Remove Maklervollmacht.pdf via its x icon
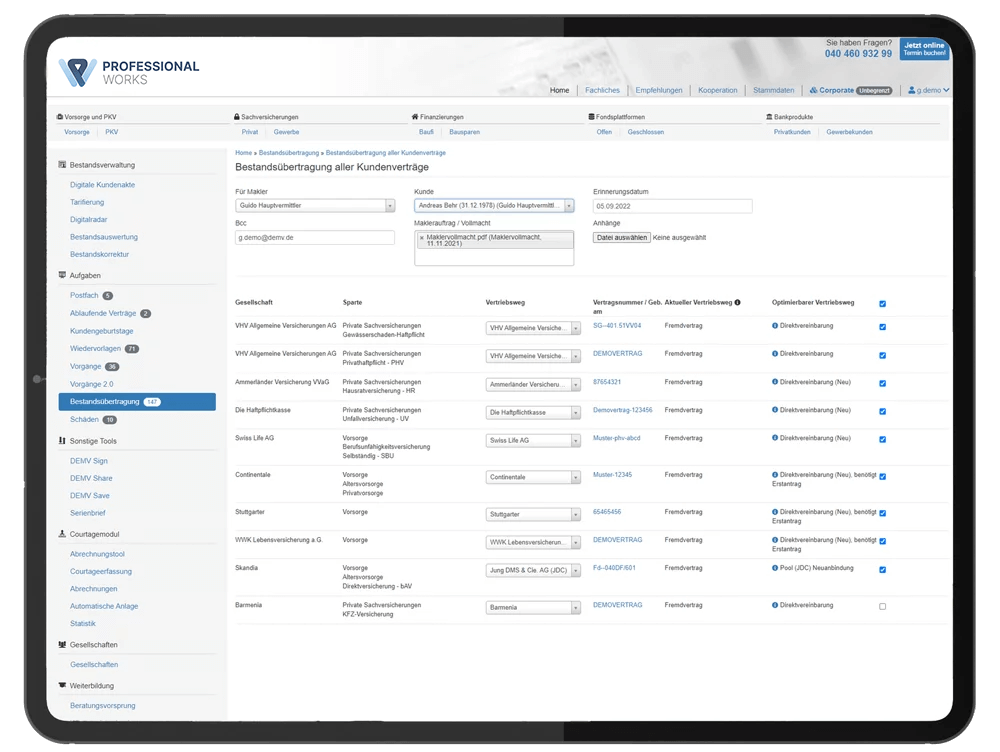The width and height of the screenshot is (1000, 752). click(422, 237)
